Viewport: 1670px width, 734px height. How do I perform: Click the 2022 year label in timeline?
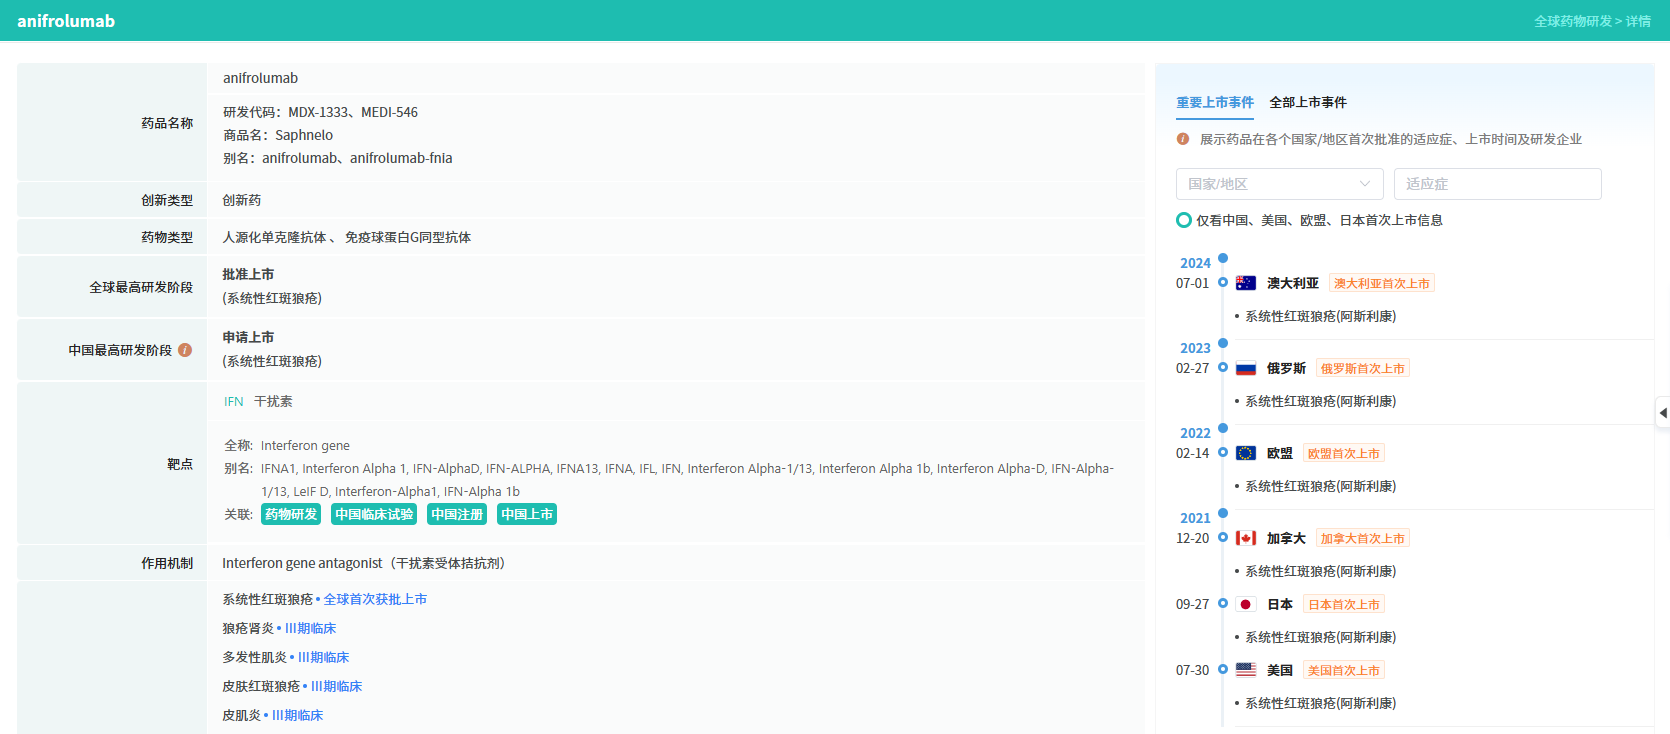[x=1195, y=433]
